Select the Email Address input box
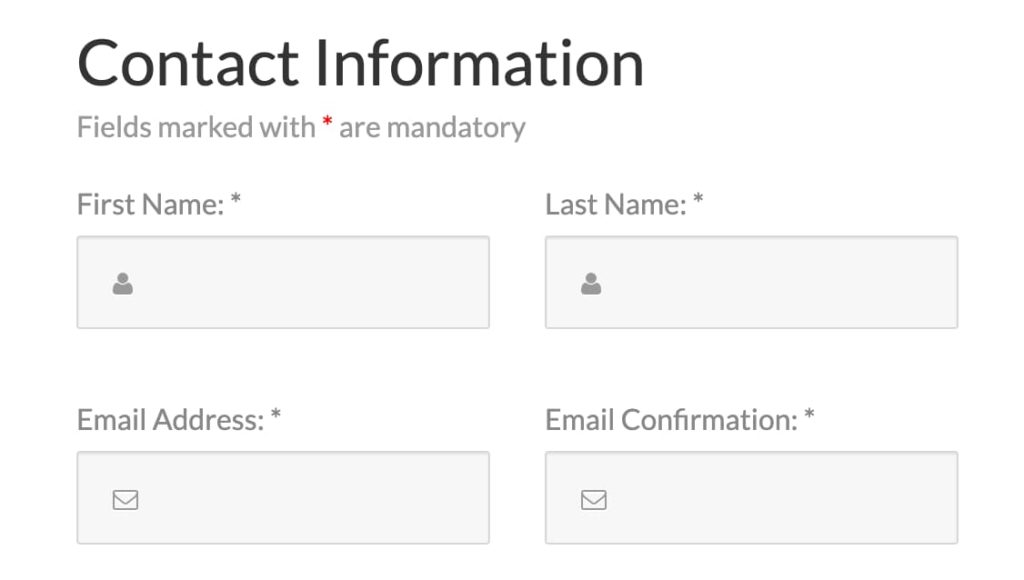 pos(300,498)
